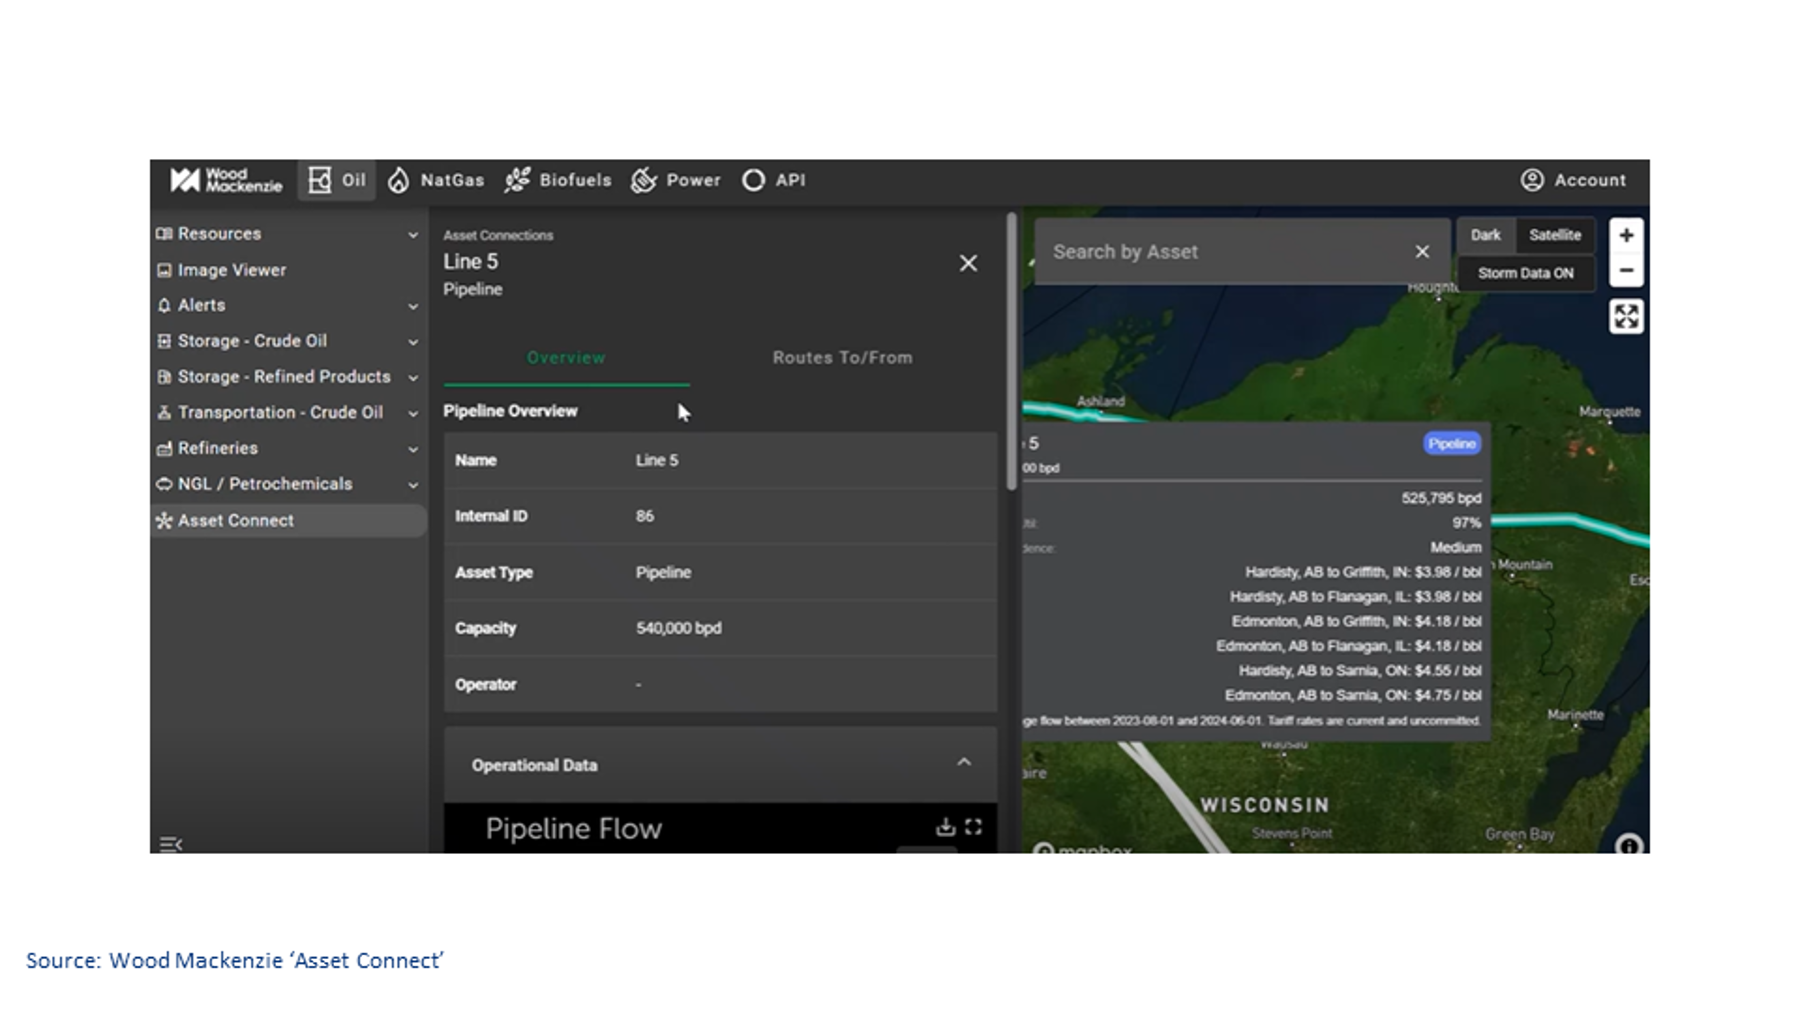Switch to Routes To/From tab

(842, 358)
